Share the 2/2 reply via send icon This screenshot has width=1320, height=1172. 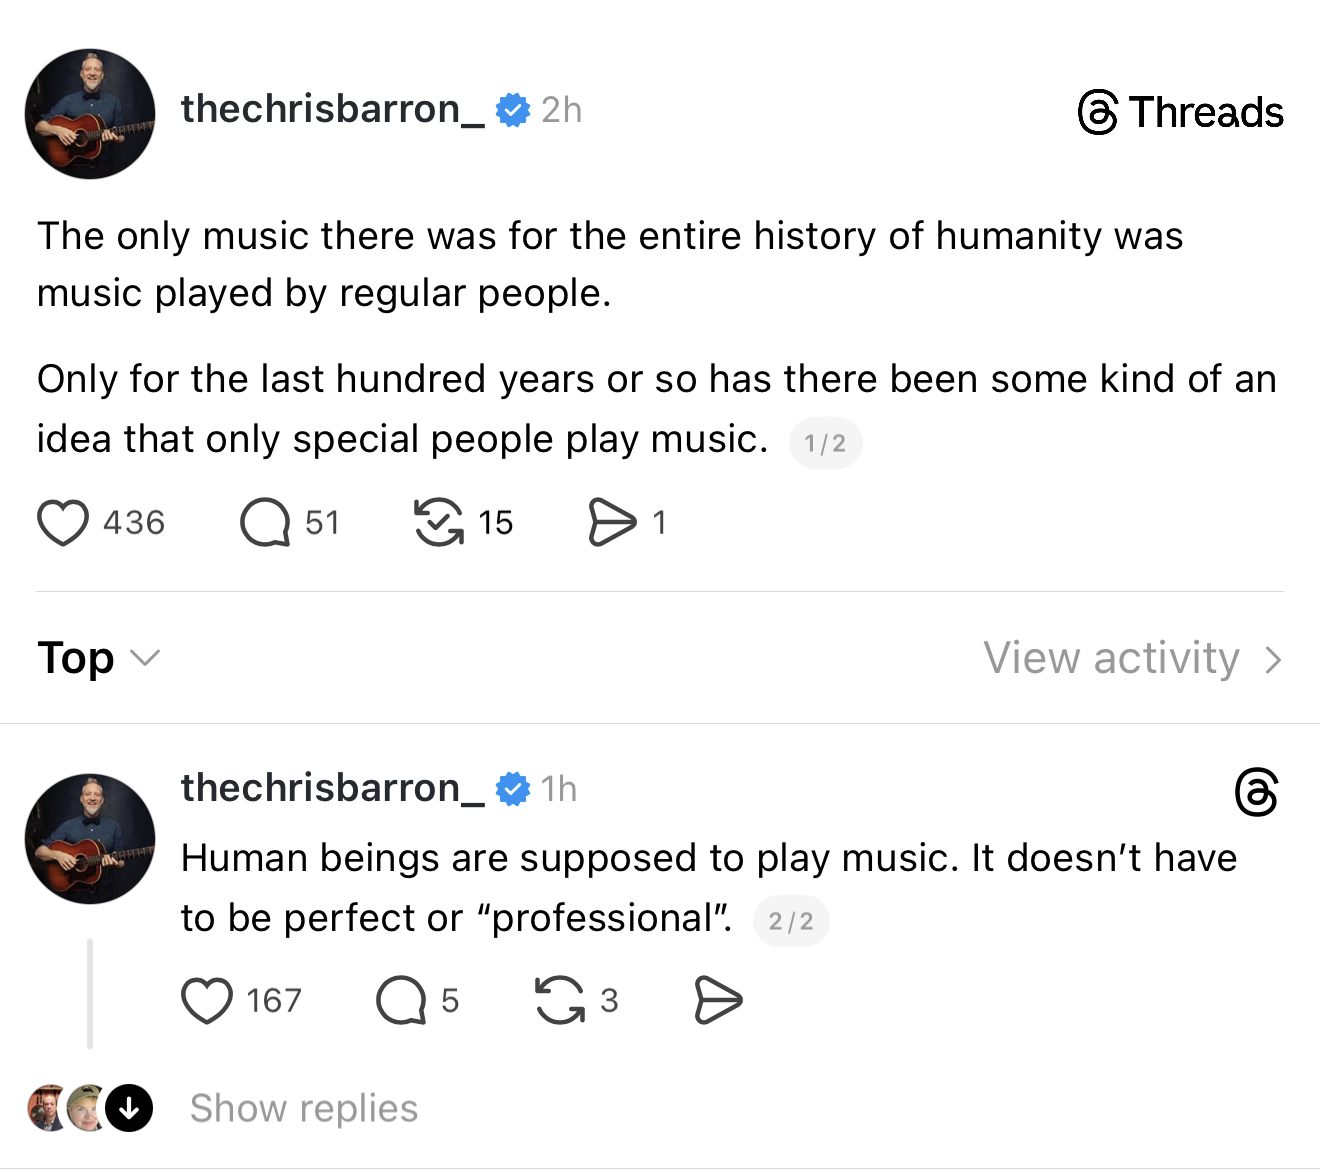pos(718,1000)
